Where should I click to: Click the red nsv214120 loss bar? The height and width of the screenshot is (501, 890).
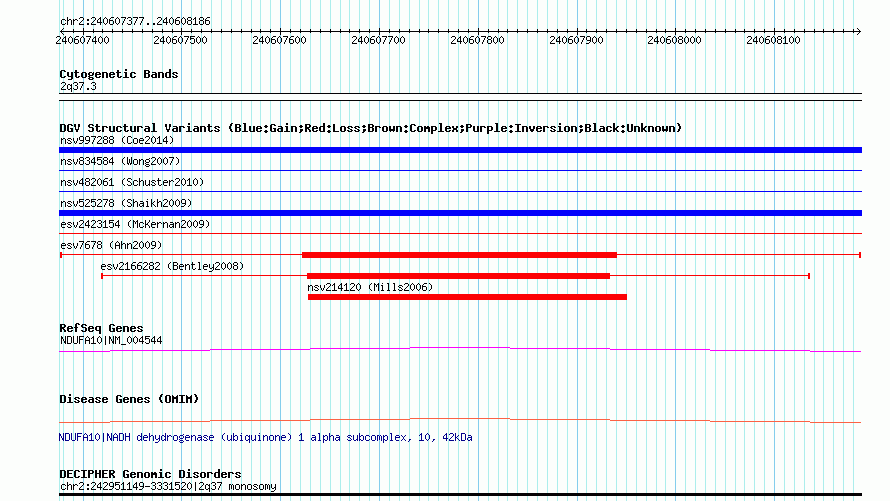[x=467, y=297]
